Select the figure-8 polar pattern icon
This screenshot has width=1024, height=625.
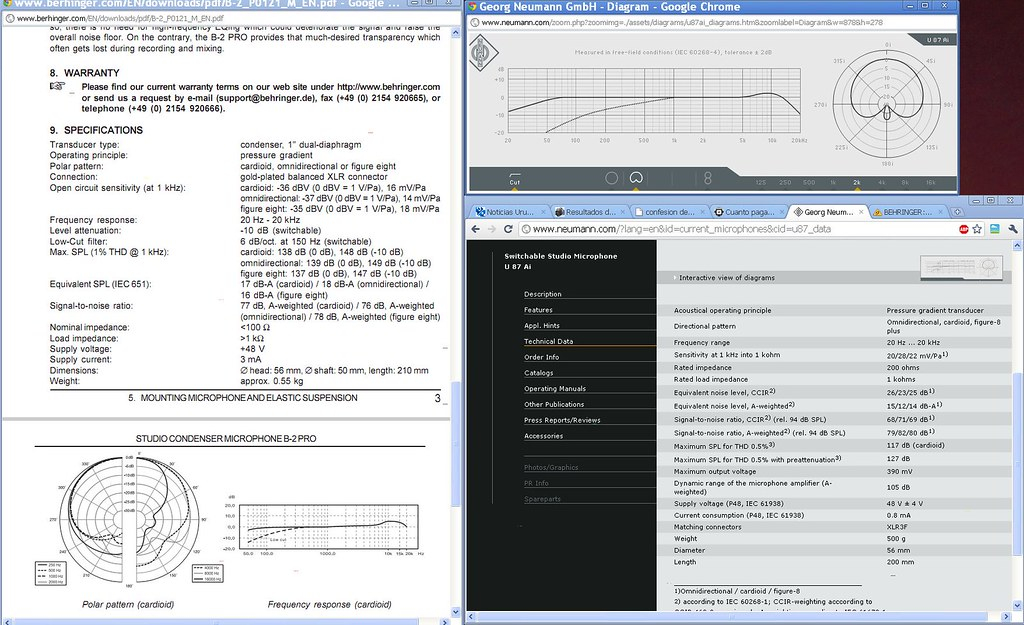click(x=708, y=178)
